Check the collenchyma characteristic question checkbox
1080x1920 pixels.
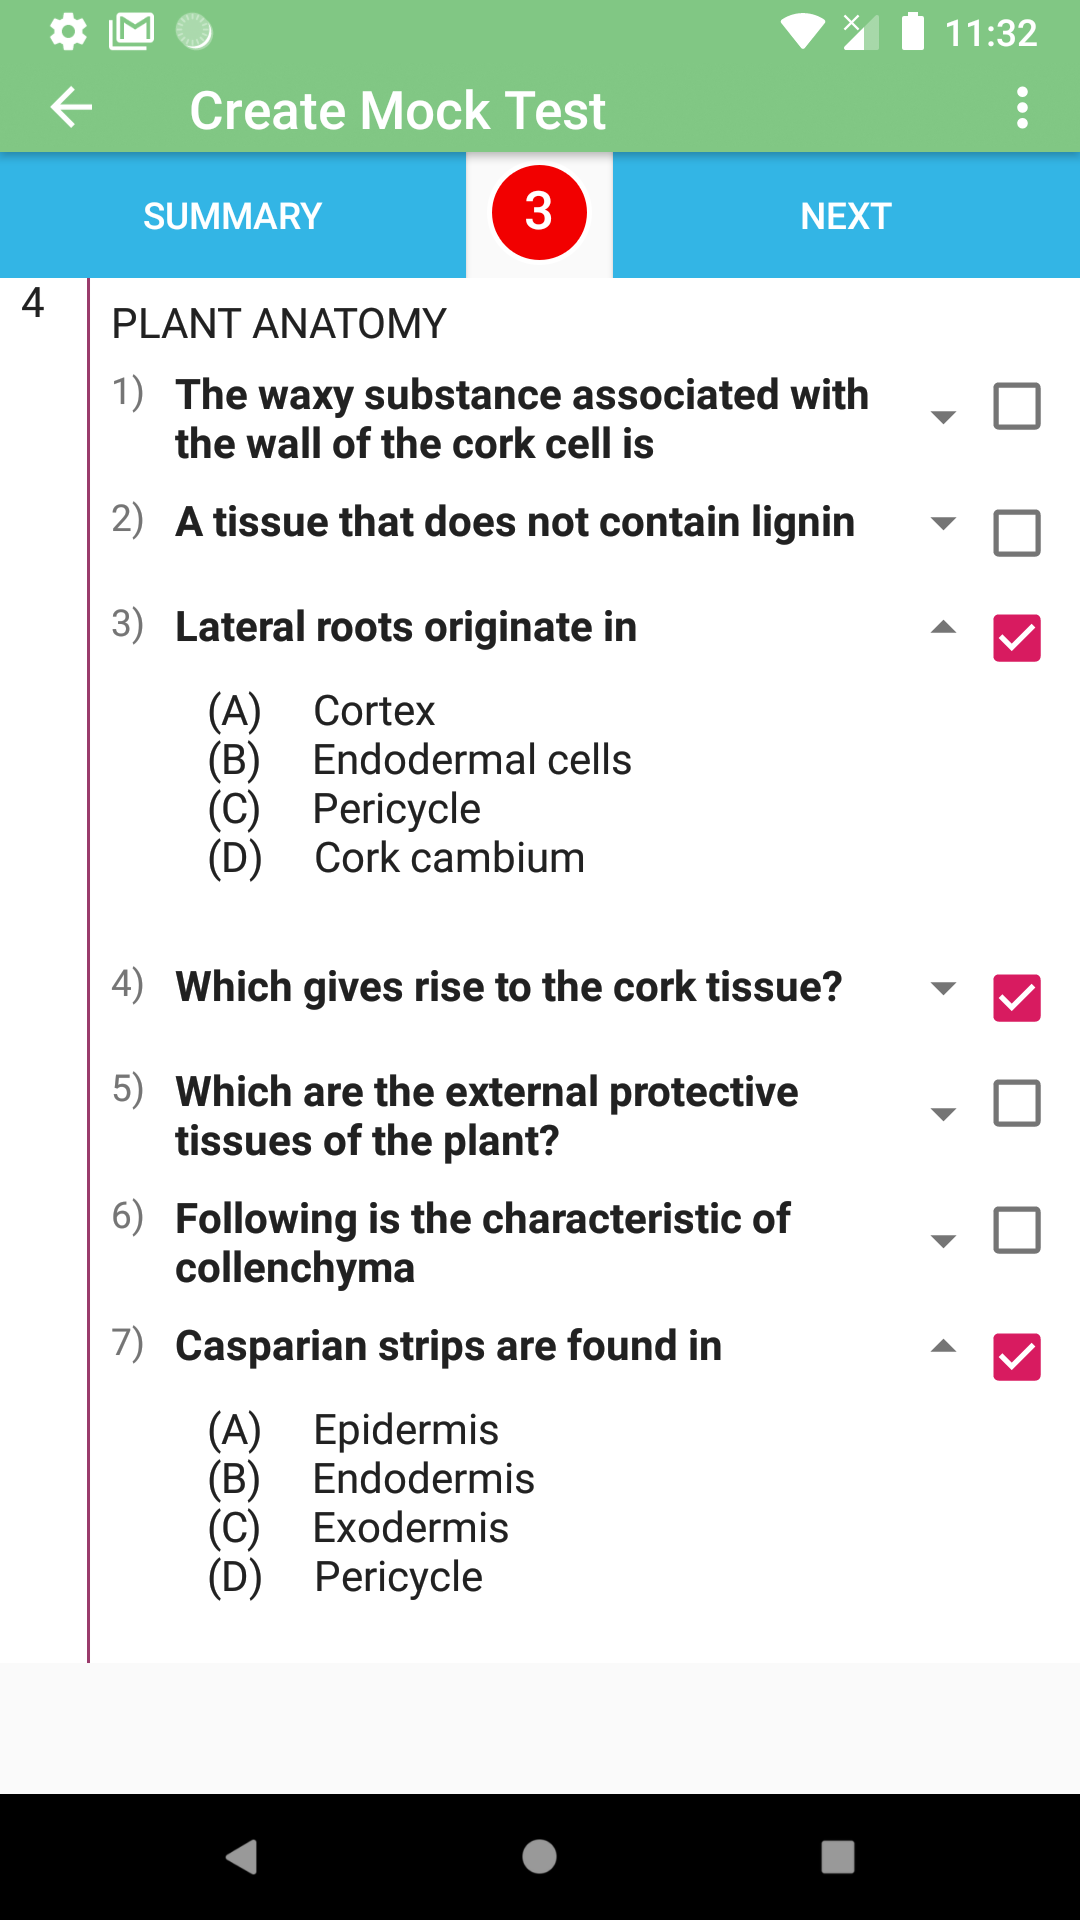(1016, 1231)
